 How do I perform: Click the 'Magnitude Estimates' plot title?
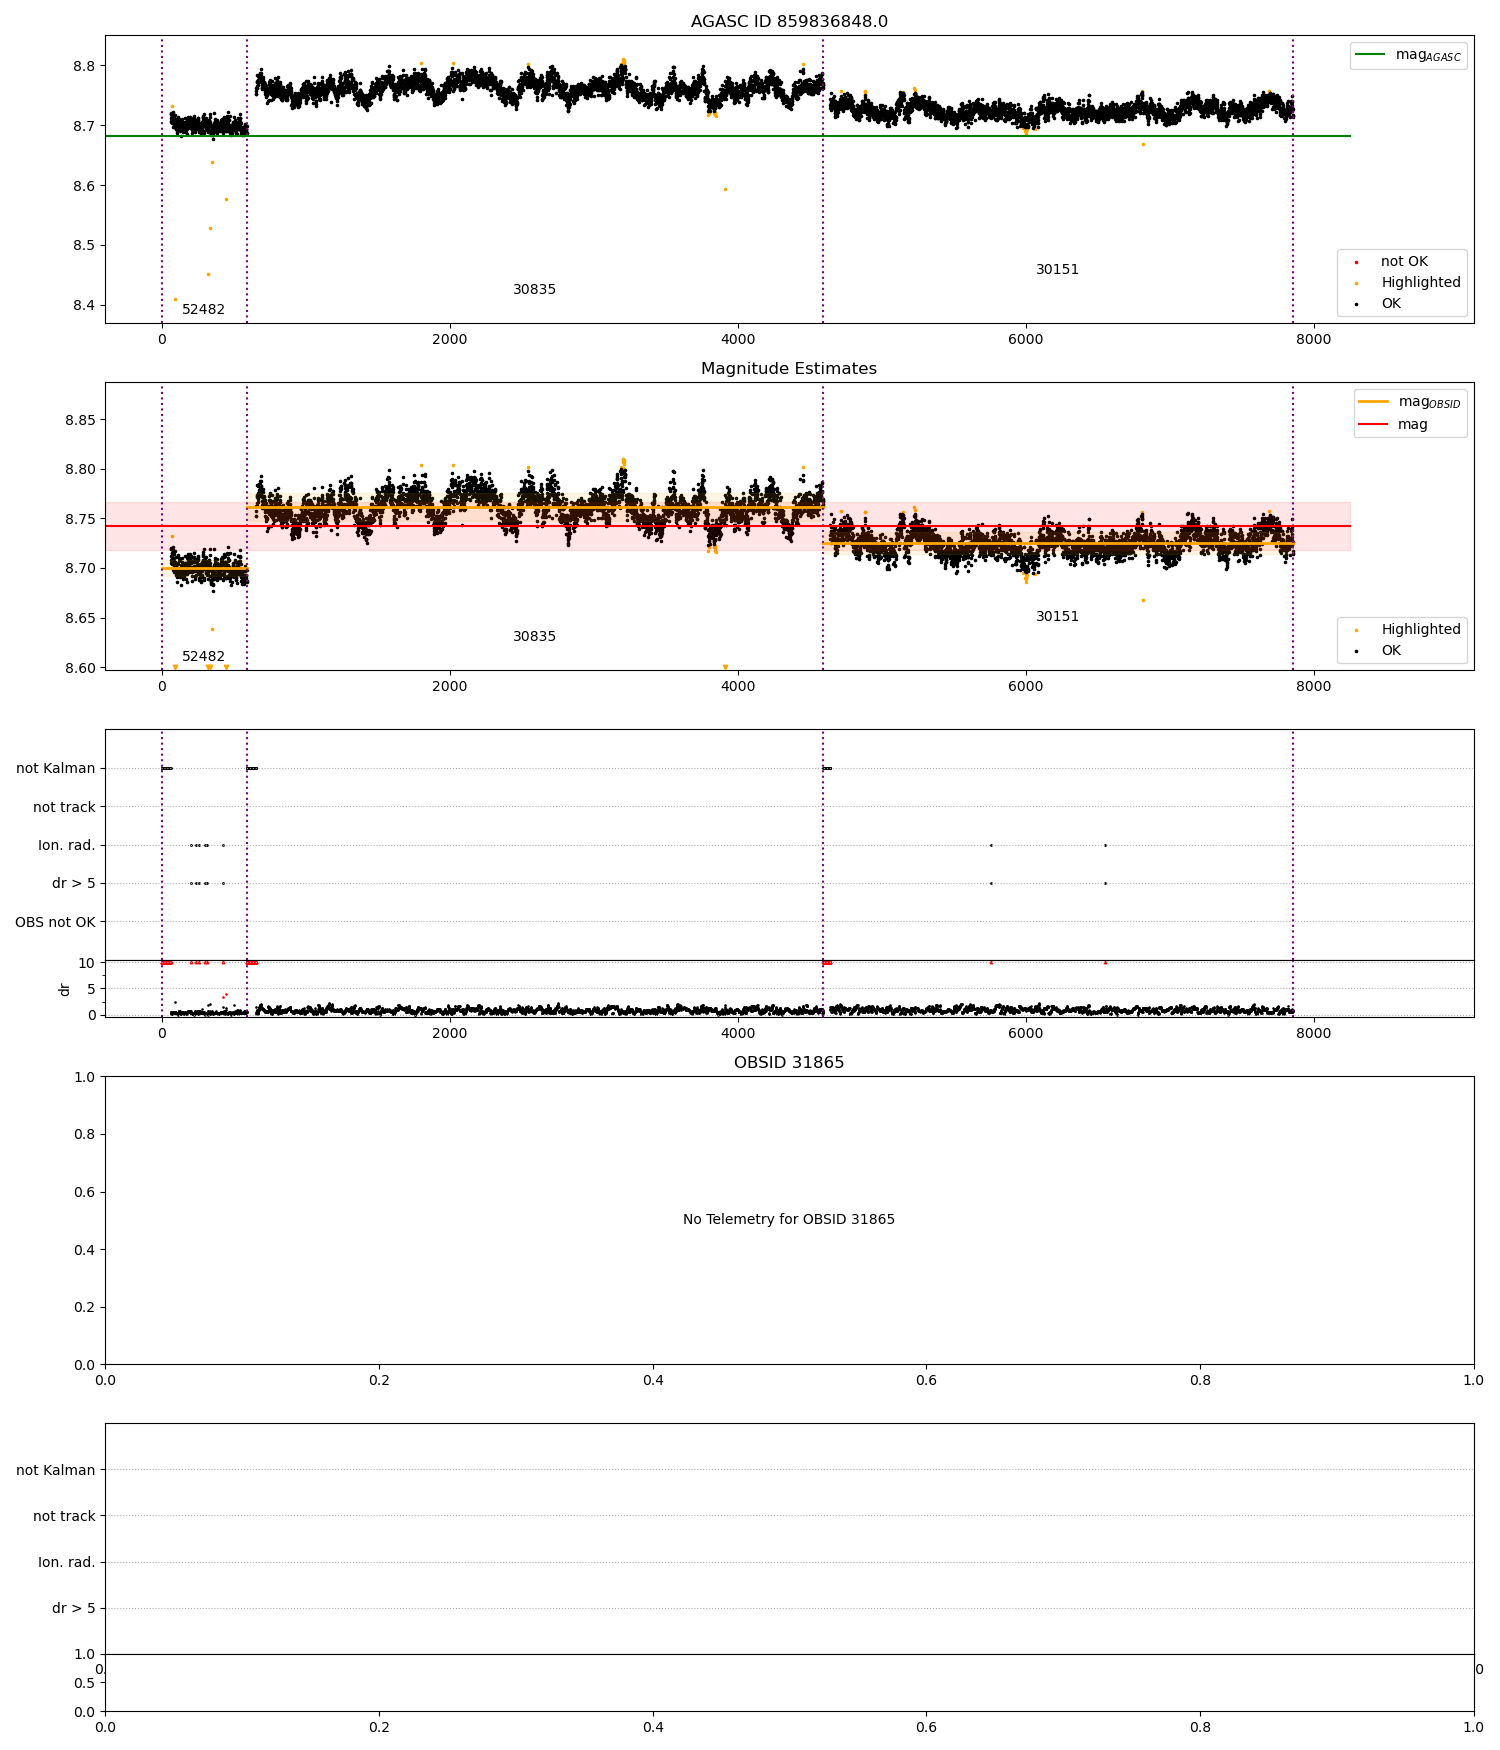pyautogui.click(x=789, y=369)
